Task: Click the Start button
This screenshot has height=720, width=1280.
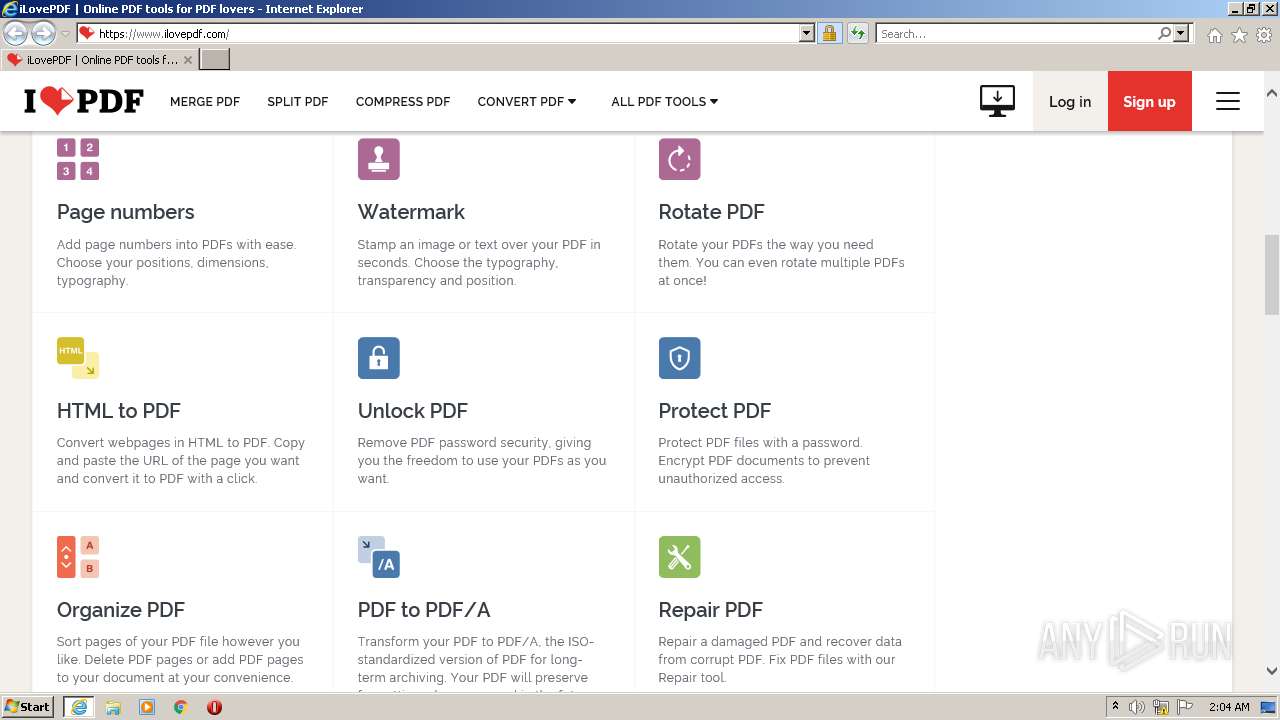Action: coord(28,707)
